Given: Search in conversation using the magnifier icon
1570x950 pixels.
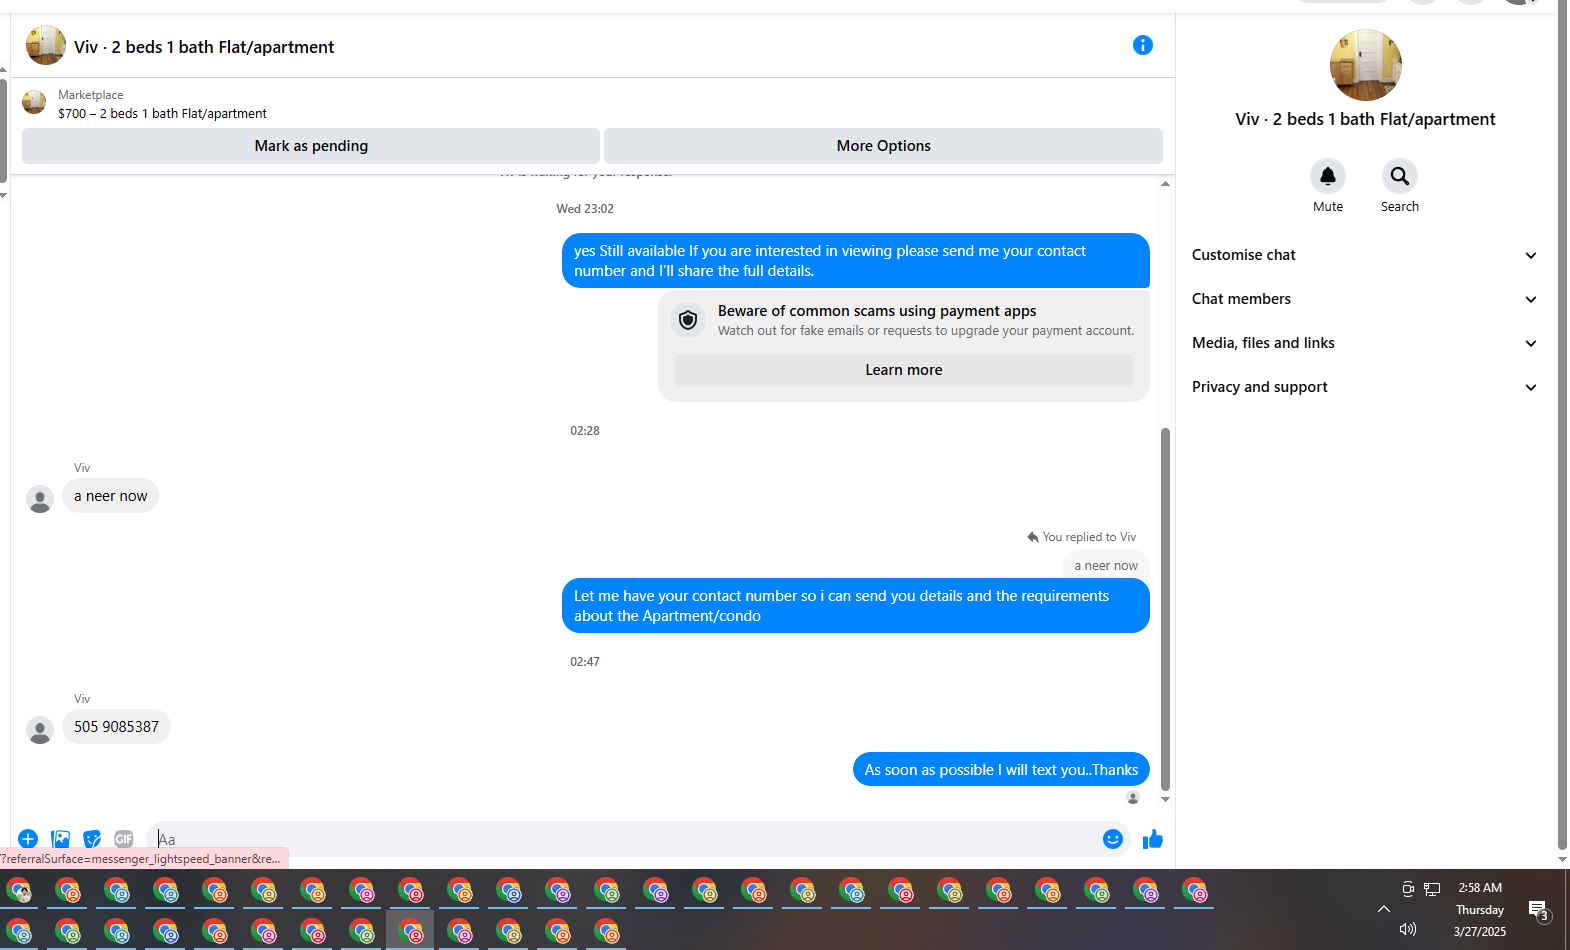Looking at the screenshot, I should [x=1400, y=176].
